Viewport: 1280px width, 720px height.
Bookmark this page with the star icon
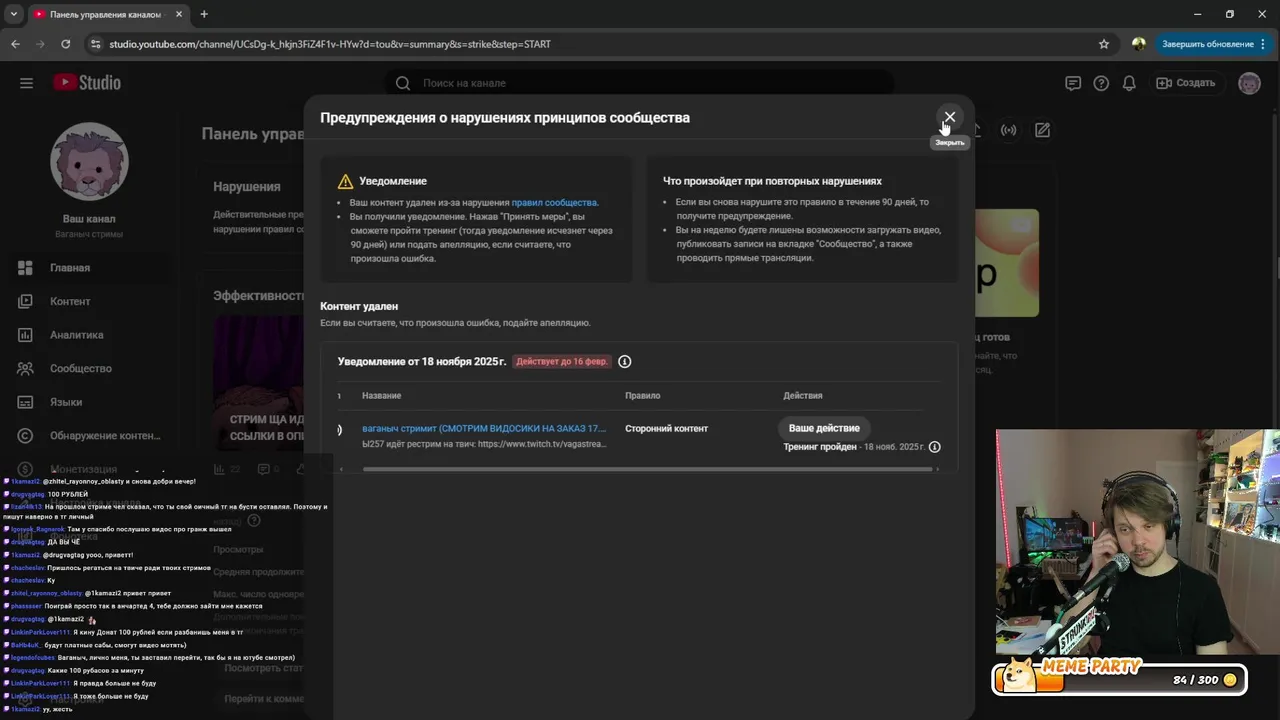click(1104, 44)
